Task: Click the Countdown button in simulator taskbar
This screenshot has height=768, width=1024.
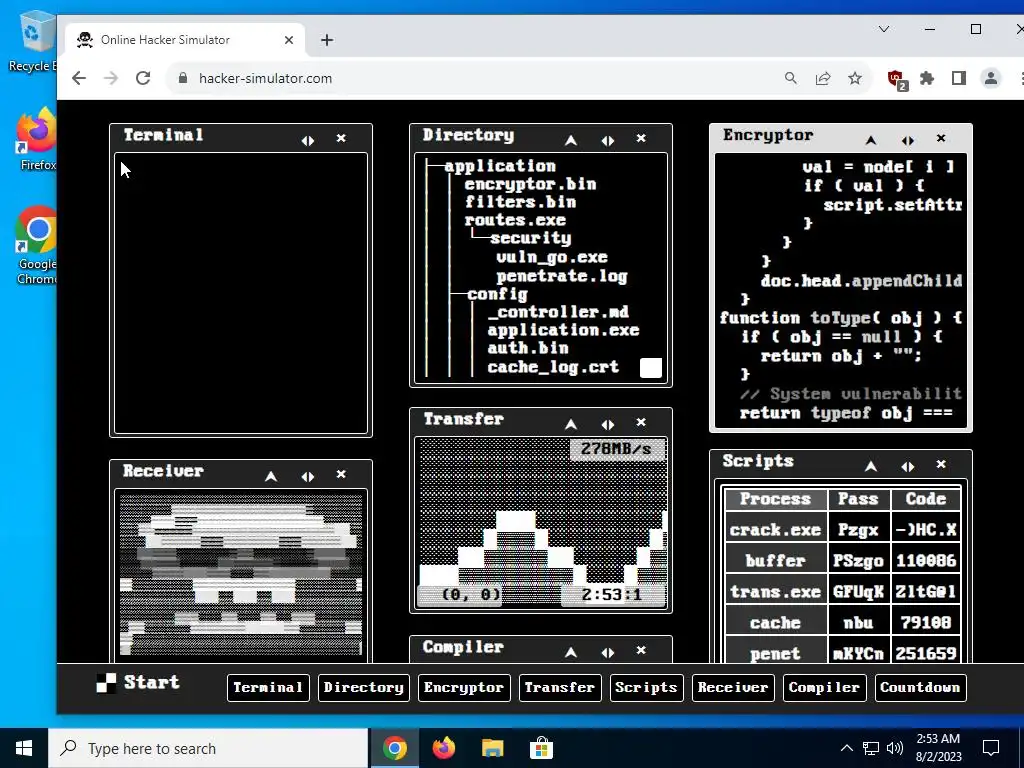Action: pos(920,688)
